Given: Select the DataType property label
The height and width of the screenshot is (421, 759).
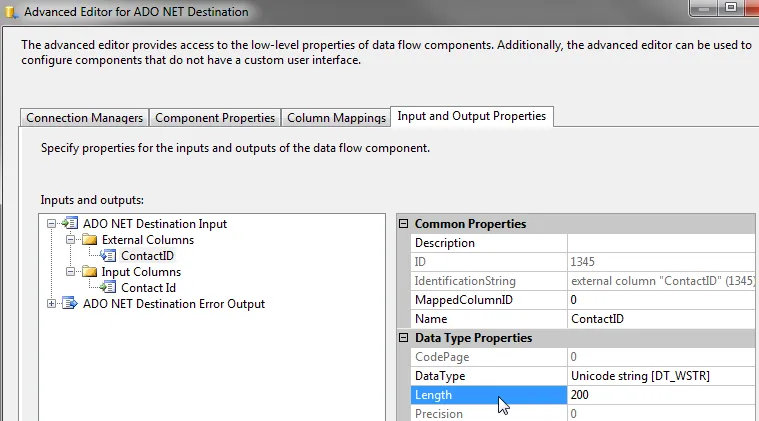Looking at the screenshot, I should click(489, 376).
